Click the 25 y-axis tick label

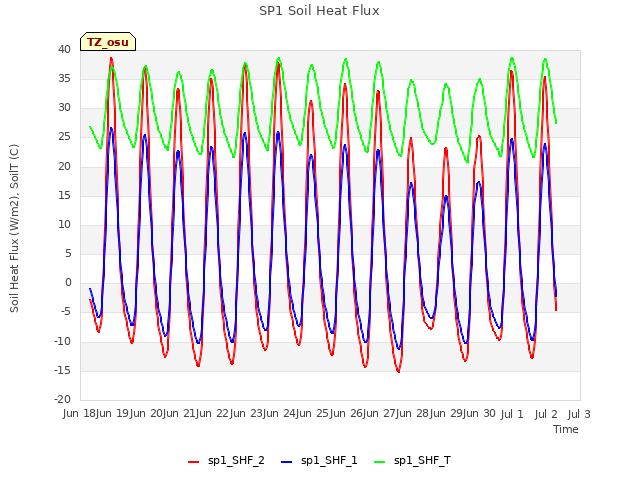coord(64,137)
